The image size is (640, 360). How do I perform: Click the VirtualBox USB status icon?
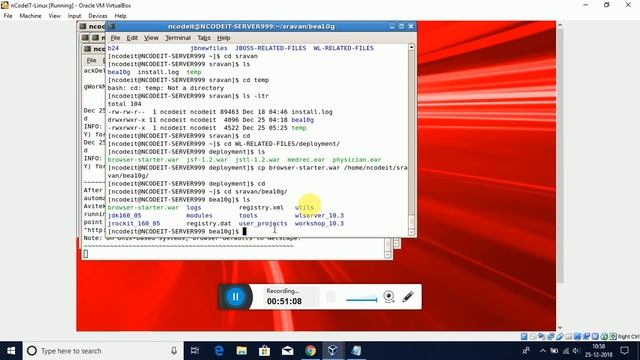pyautogui.click(x=560, y=336)
